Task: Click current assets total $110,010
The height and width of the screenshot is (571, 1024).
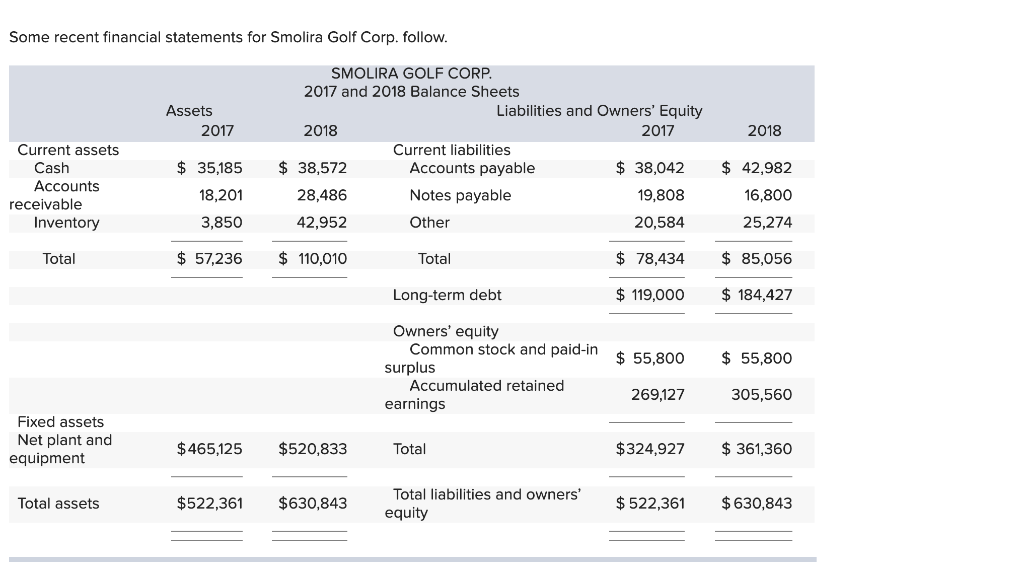Action: point(312,259)
